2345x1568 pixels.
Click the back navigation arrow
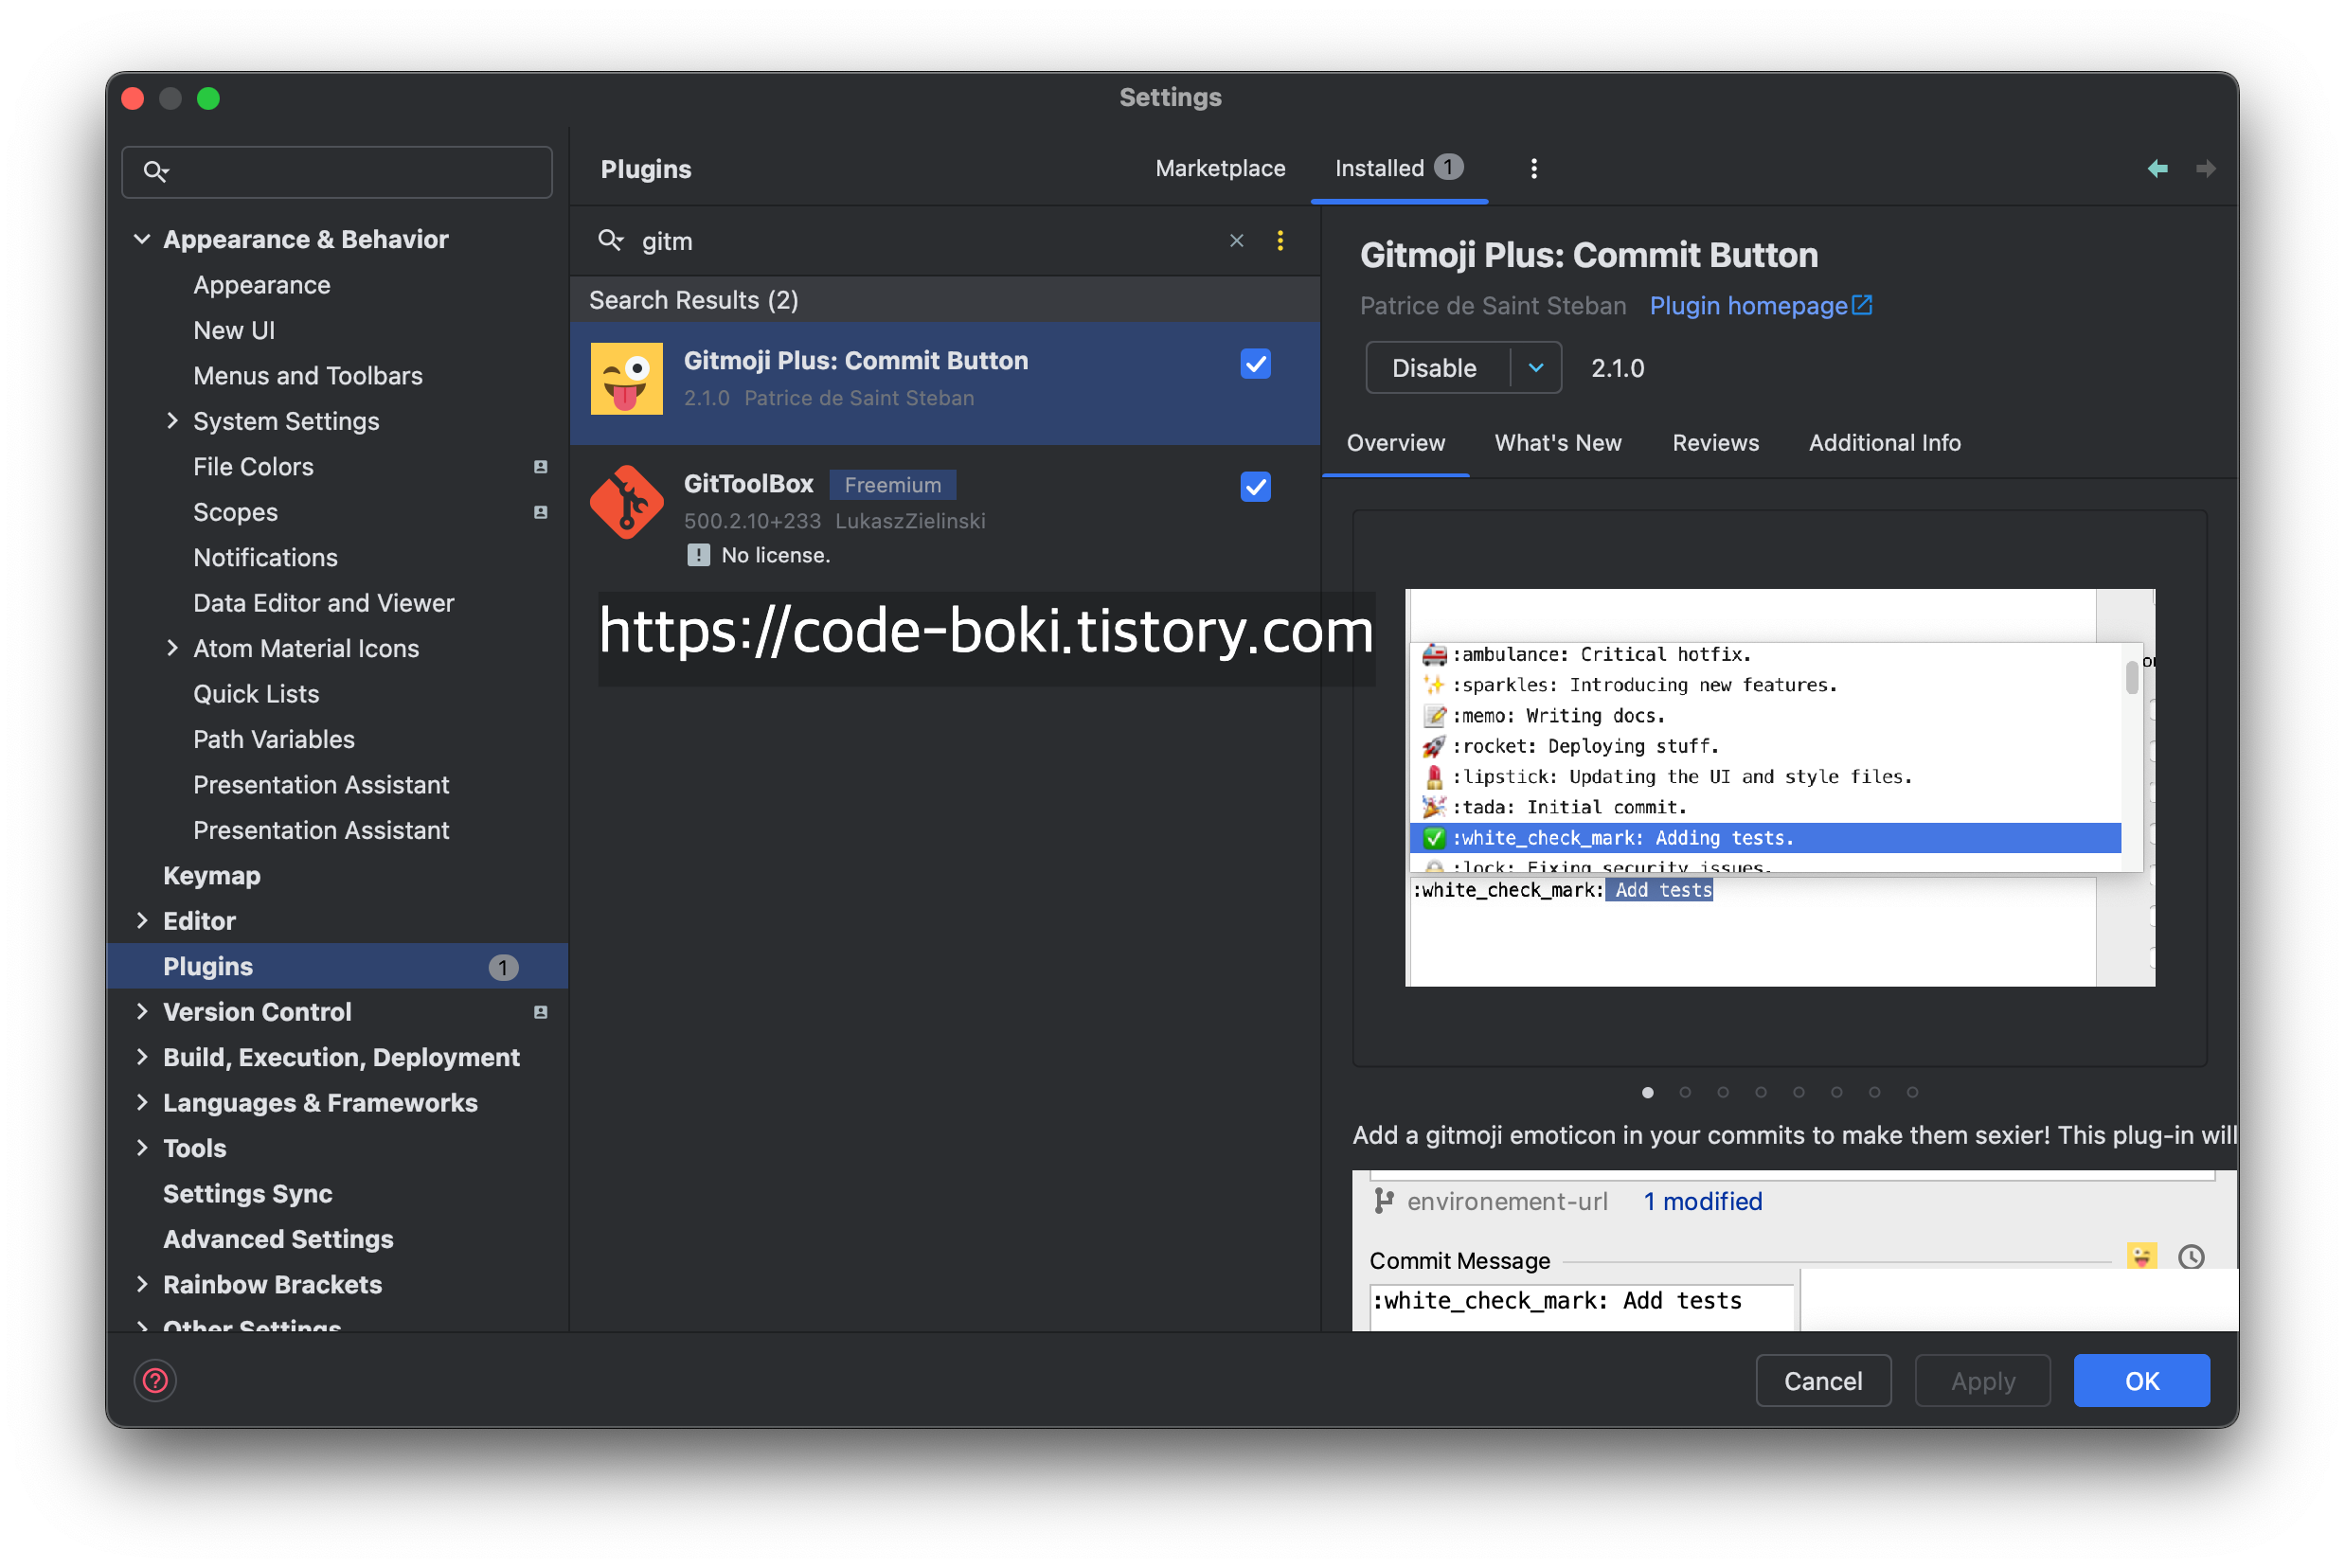click(2157, 169)
